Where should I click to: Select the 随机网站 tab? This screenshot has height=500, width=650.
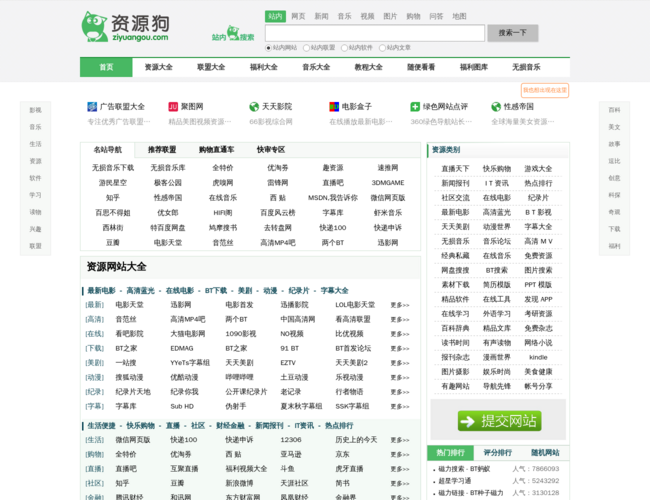point(545,453)
